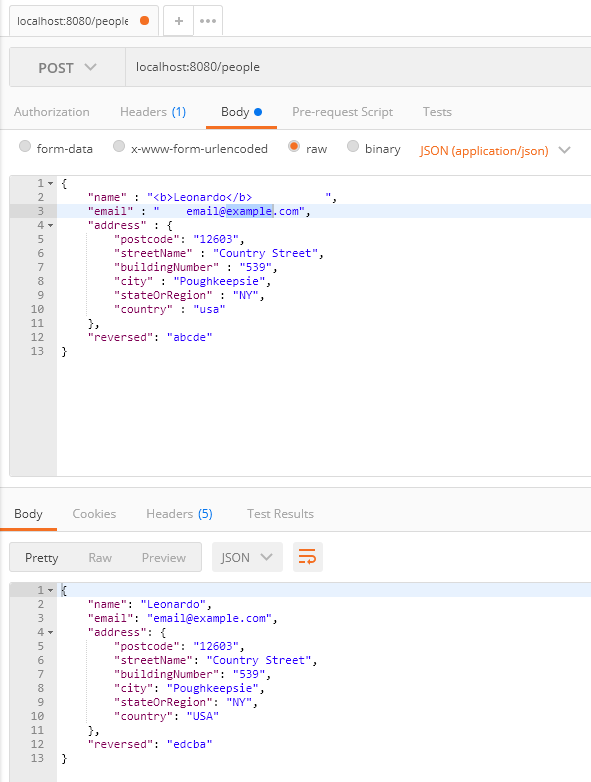Collapse response line 1 fold arrow
Image resolution: width=591 pixels, height=782 pixels.
point(50,590)
